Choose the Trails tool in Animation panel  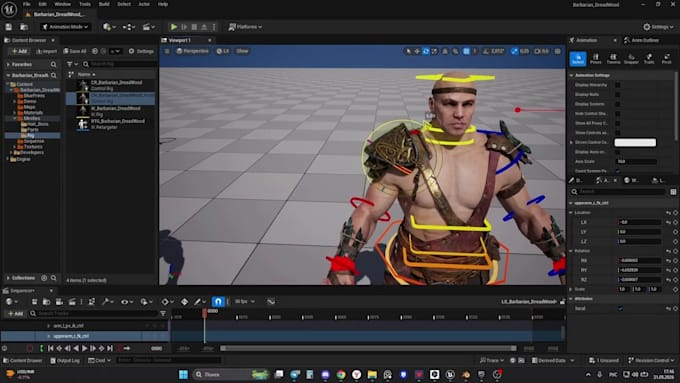(x=649, y=59)
